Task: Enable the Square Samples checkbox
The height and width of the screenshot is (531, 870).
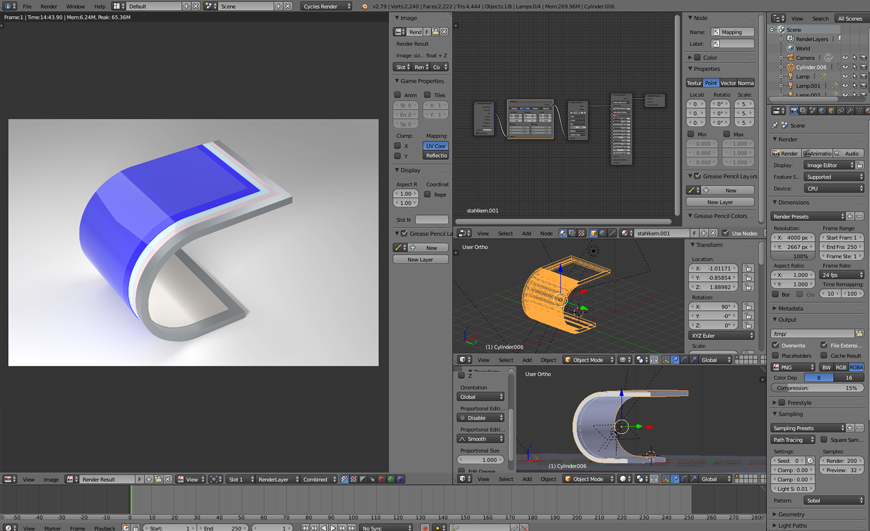Action: 824,439
